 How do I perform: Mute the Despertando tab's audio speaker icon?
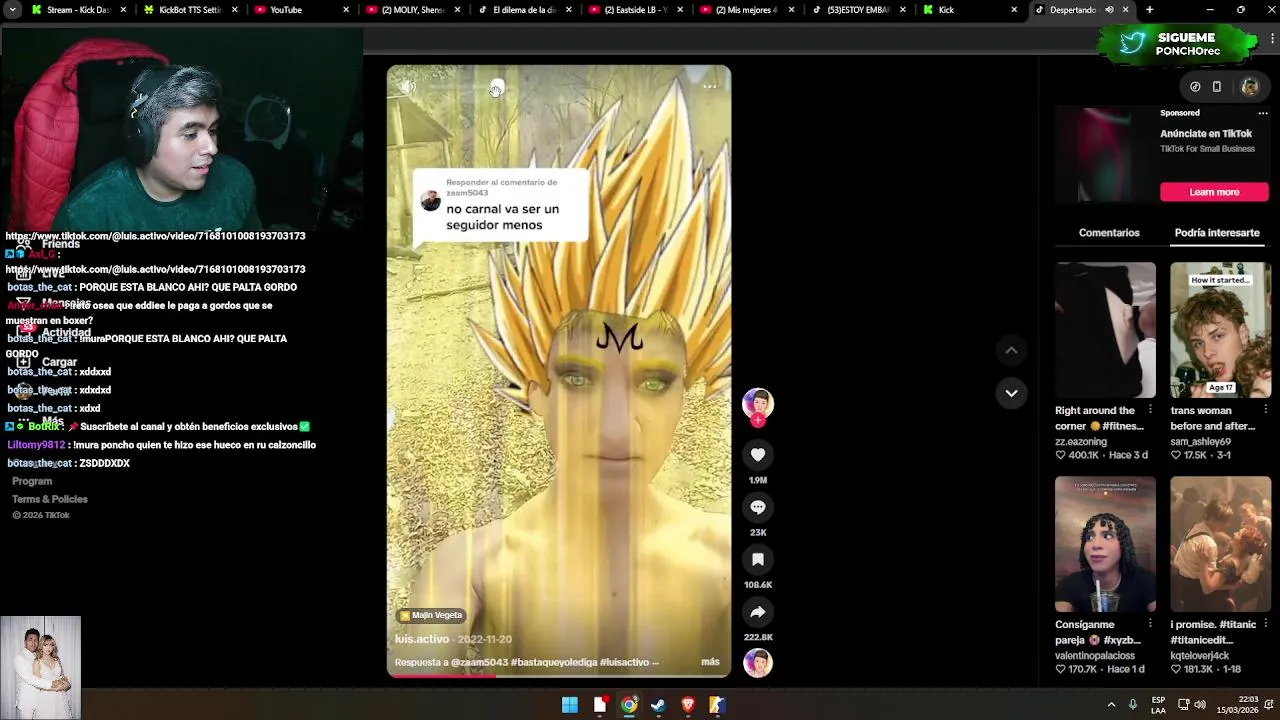(1109, 10)
